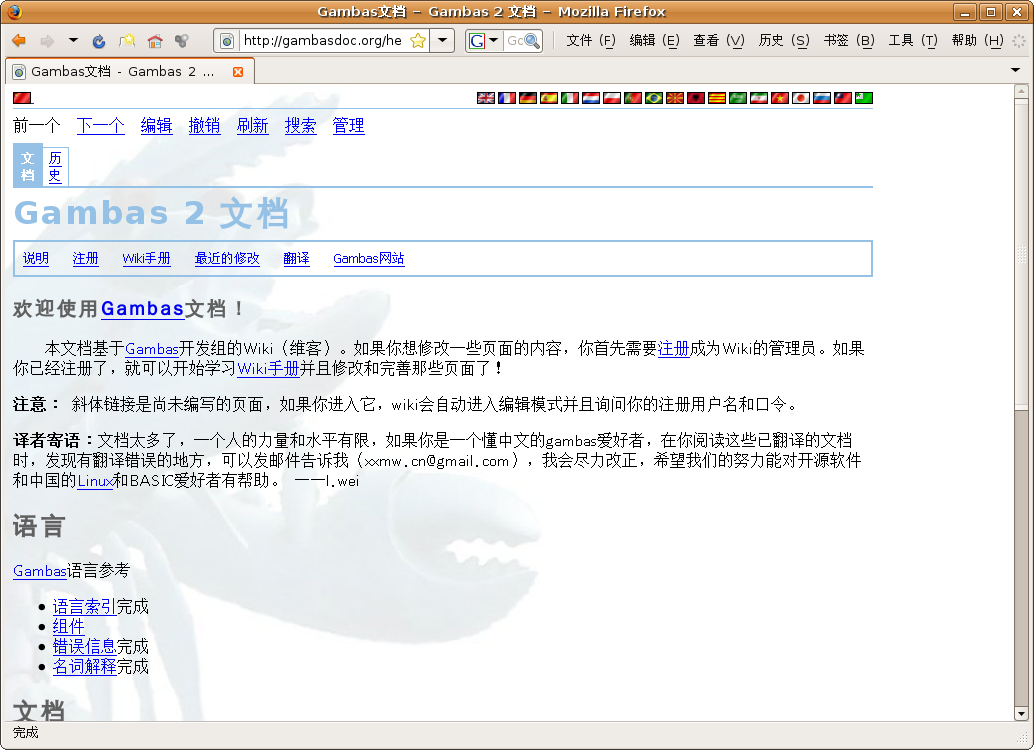Open the 最近的修改 link
1034x750 pixels.
(x=227, y=259)
